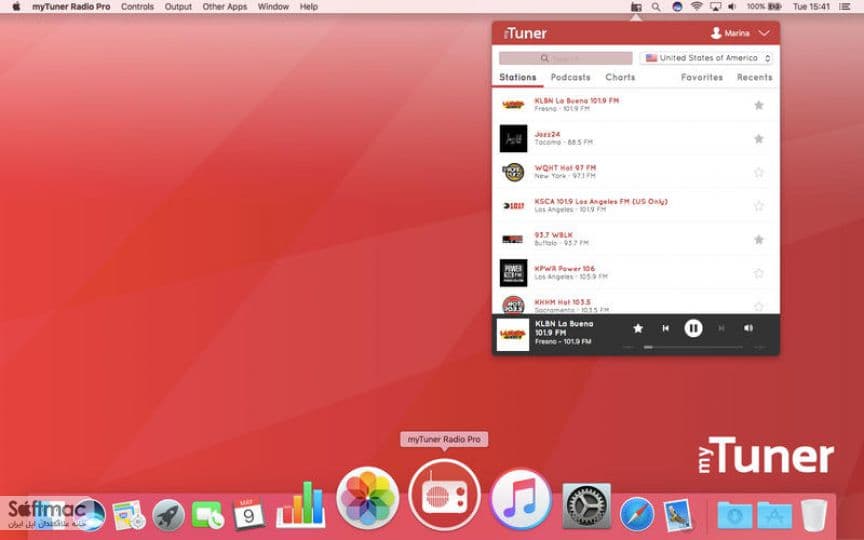864x540 pixels.
Task: Open System Preferences from the Dock
Action: point(586,507)
